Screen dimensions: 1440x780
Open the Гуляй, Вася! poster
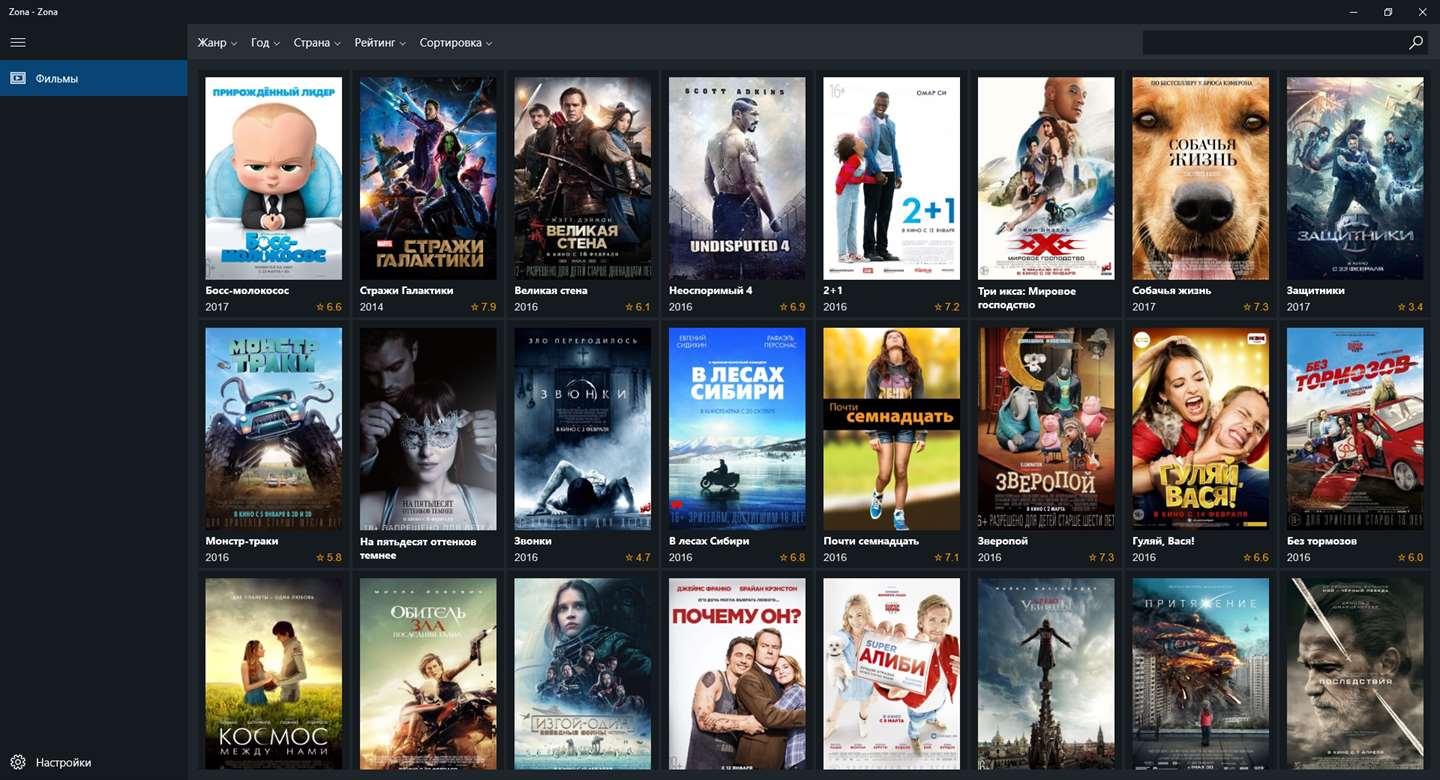[x=1201, y=429]
